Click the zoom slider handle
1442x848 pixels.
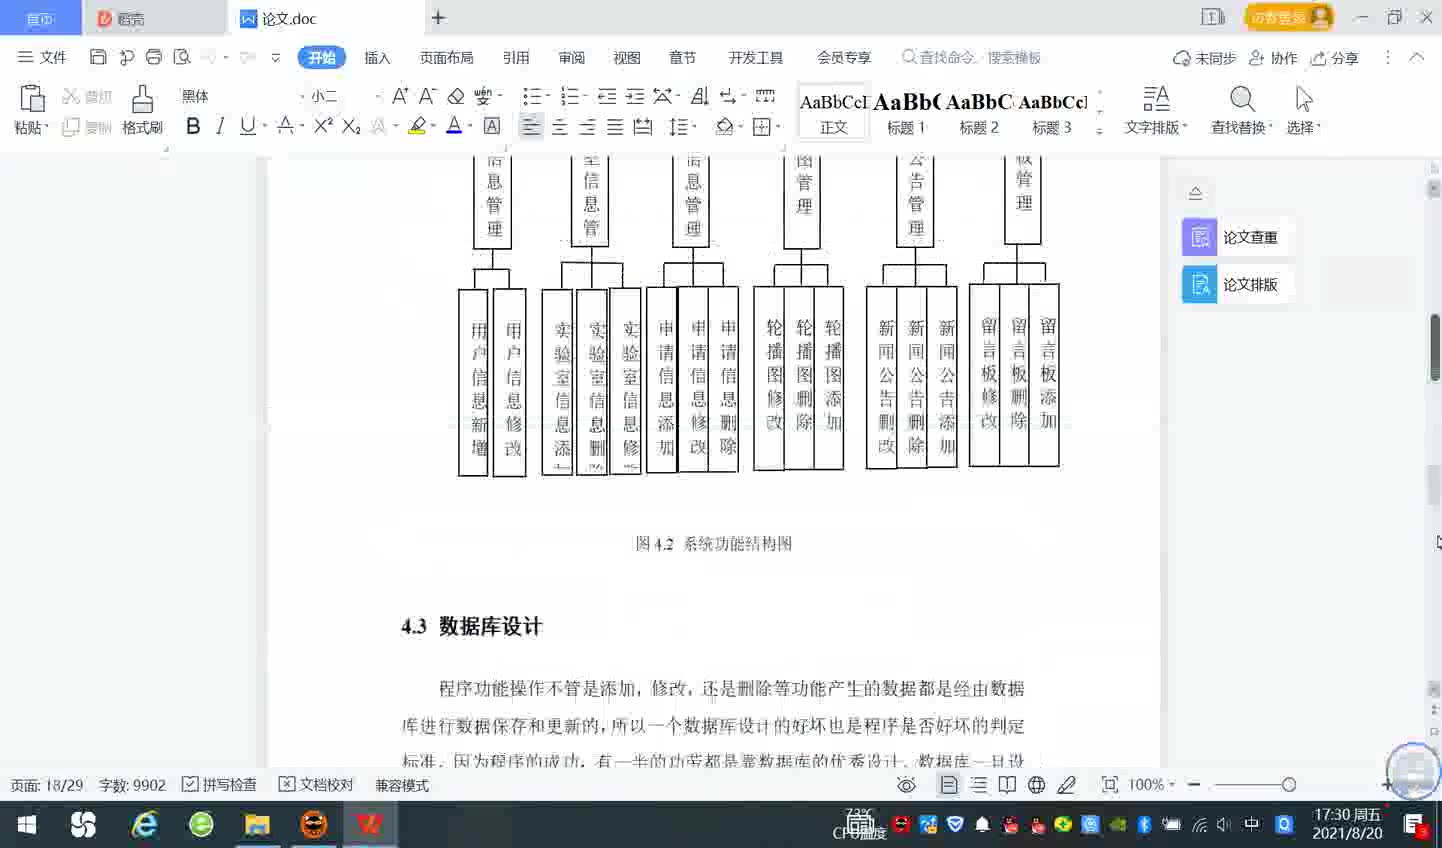(1289, 785)
